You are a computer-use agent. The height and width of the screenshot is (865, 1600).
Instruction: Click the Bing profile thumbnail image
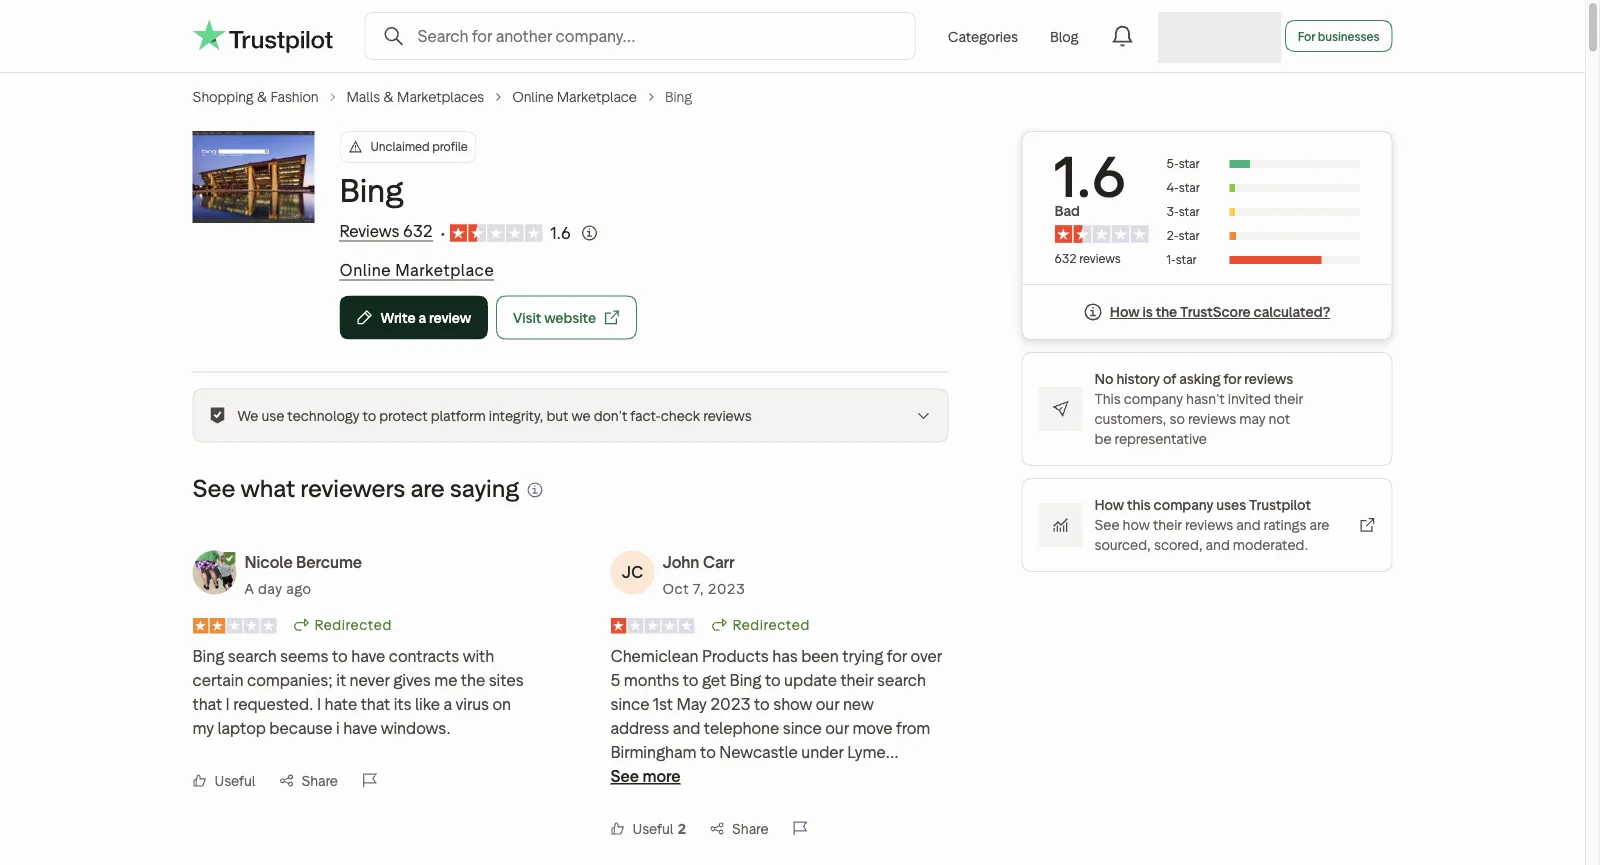tap(253, 177)
